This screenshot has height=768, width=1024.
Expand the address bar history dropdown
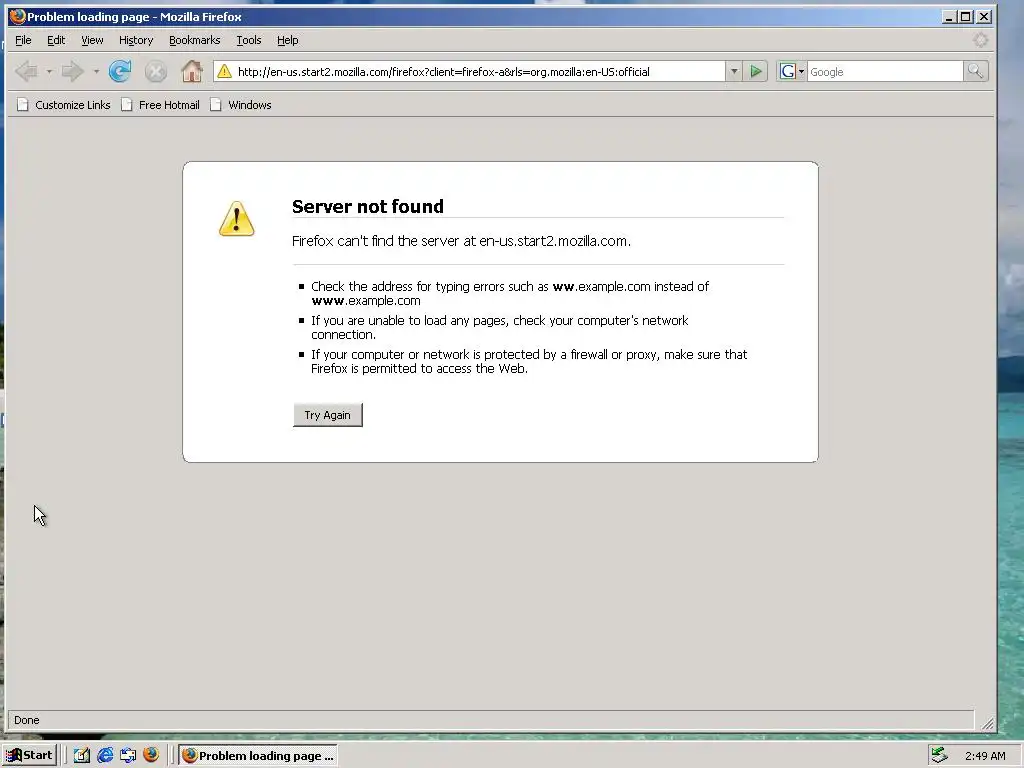pyautogui.click(x=734, y=71)
